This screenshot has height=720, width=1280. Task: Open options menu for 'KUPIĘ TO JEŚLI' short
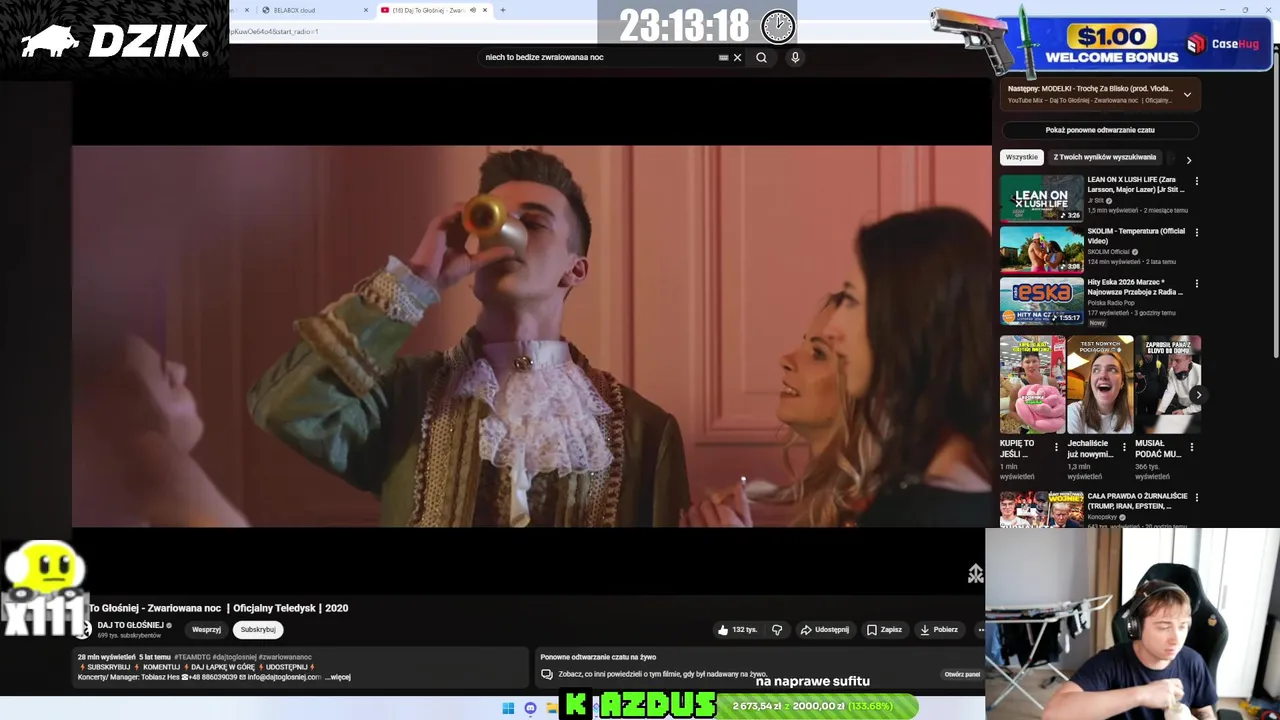click(x=1056, y=447)
